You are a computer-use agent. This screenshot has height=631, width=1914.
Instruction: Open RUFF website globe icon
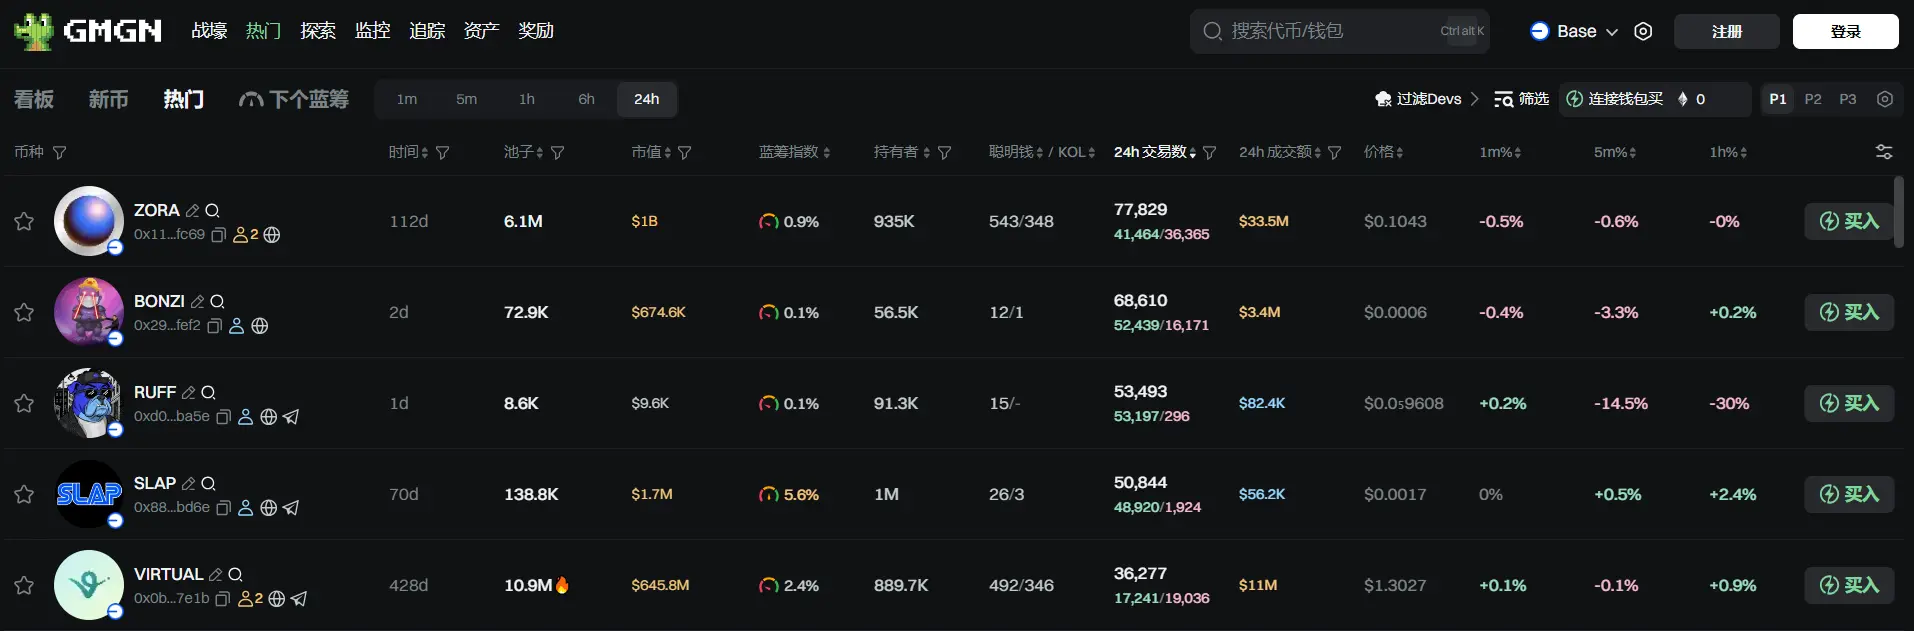point(269,417)
